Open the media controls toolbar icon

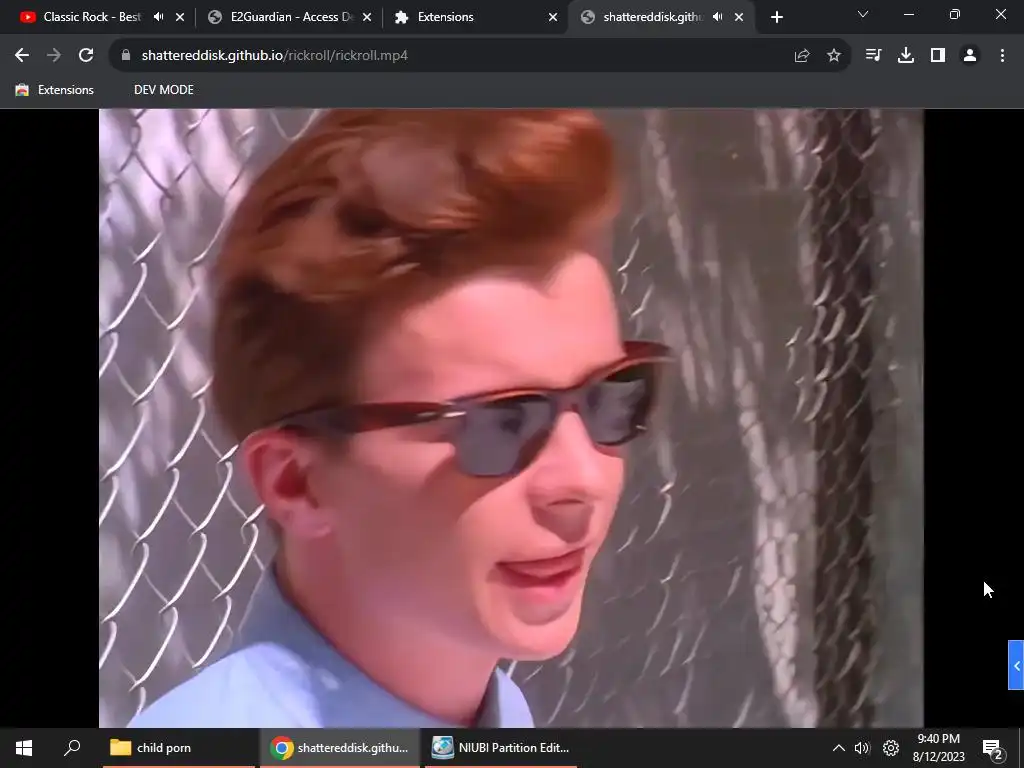tap(873, 56)
